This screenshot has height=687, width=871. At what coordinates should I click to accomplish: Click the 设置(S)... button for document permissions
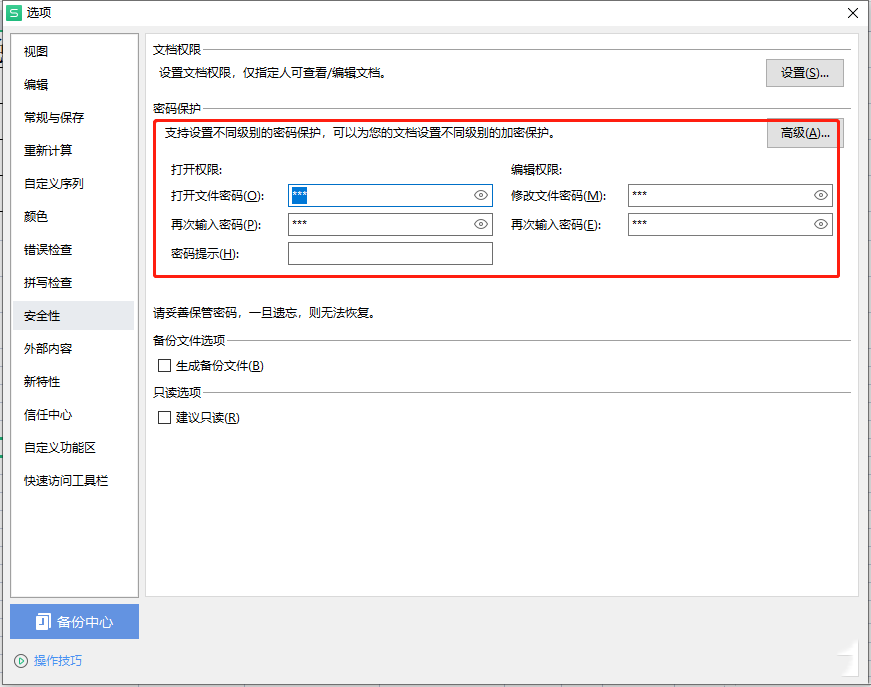(804, 73)
